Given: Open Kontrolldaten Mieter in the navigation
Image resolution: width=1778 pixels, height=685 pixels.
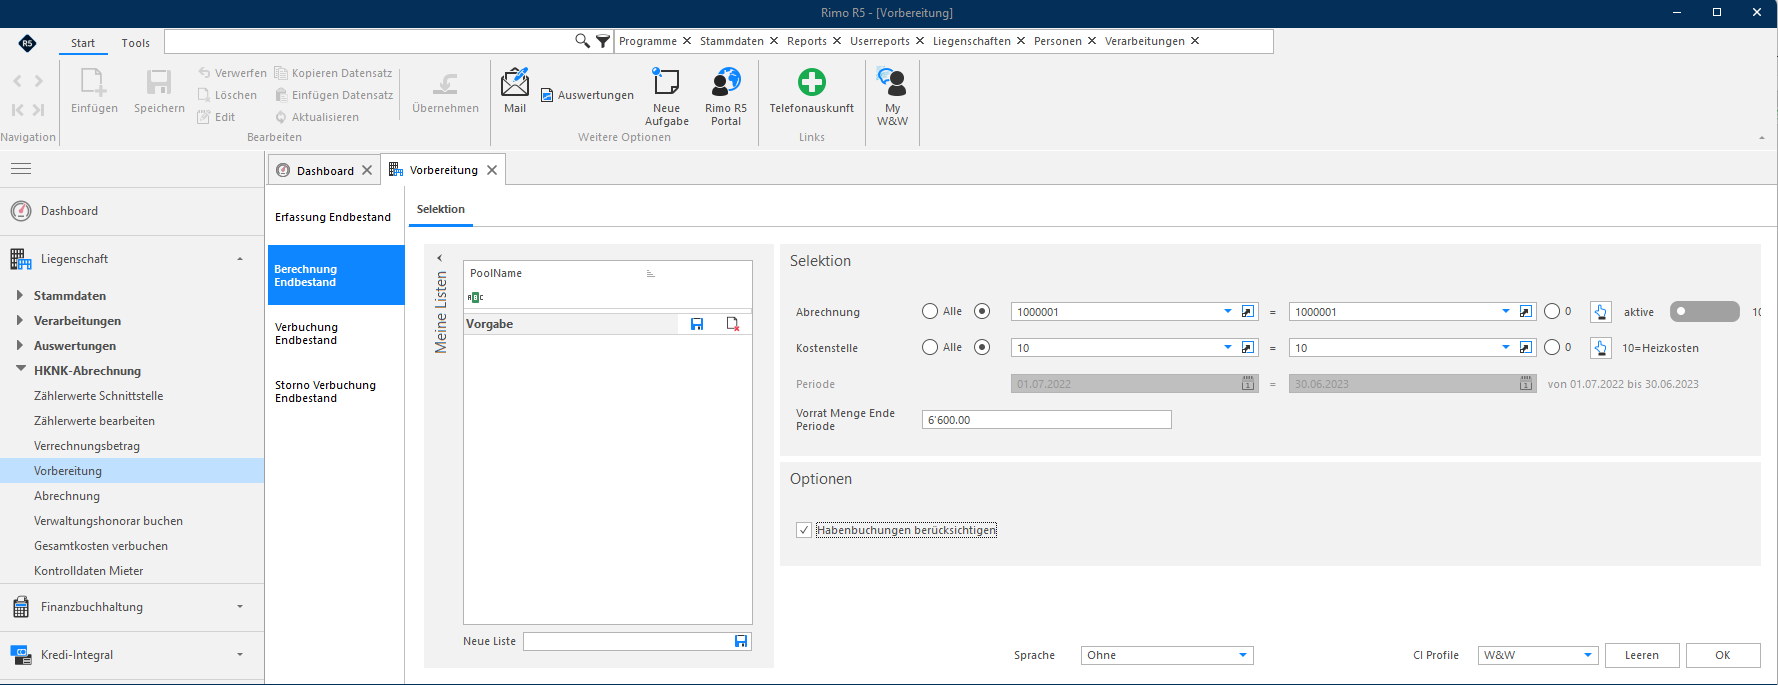Looking at the screenshot, I should point(88,571).
